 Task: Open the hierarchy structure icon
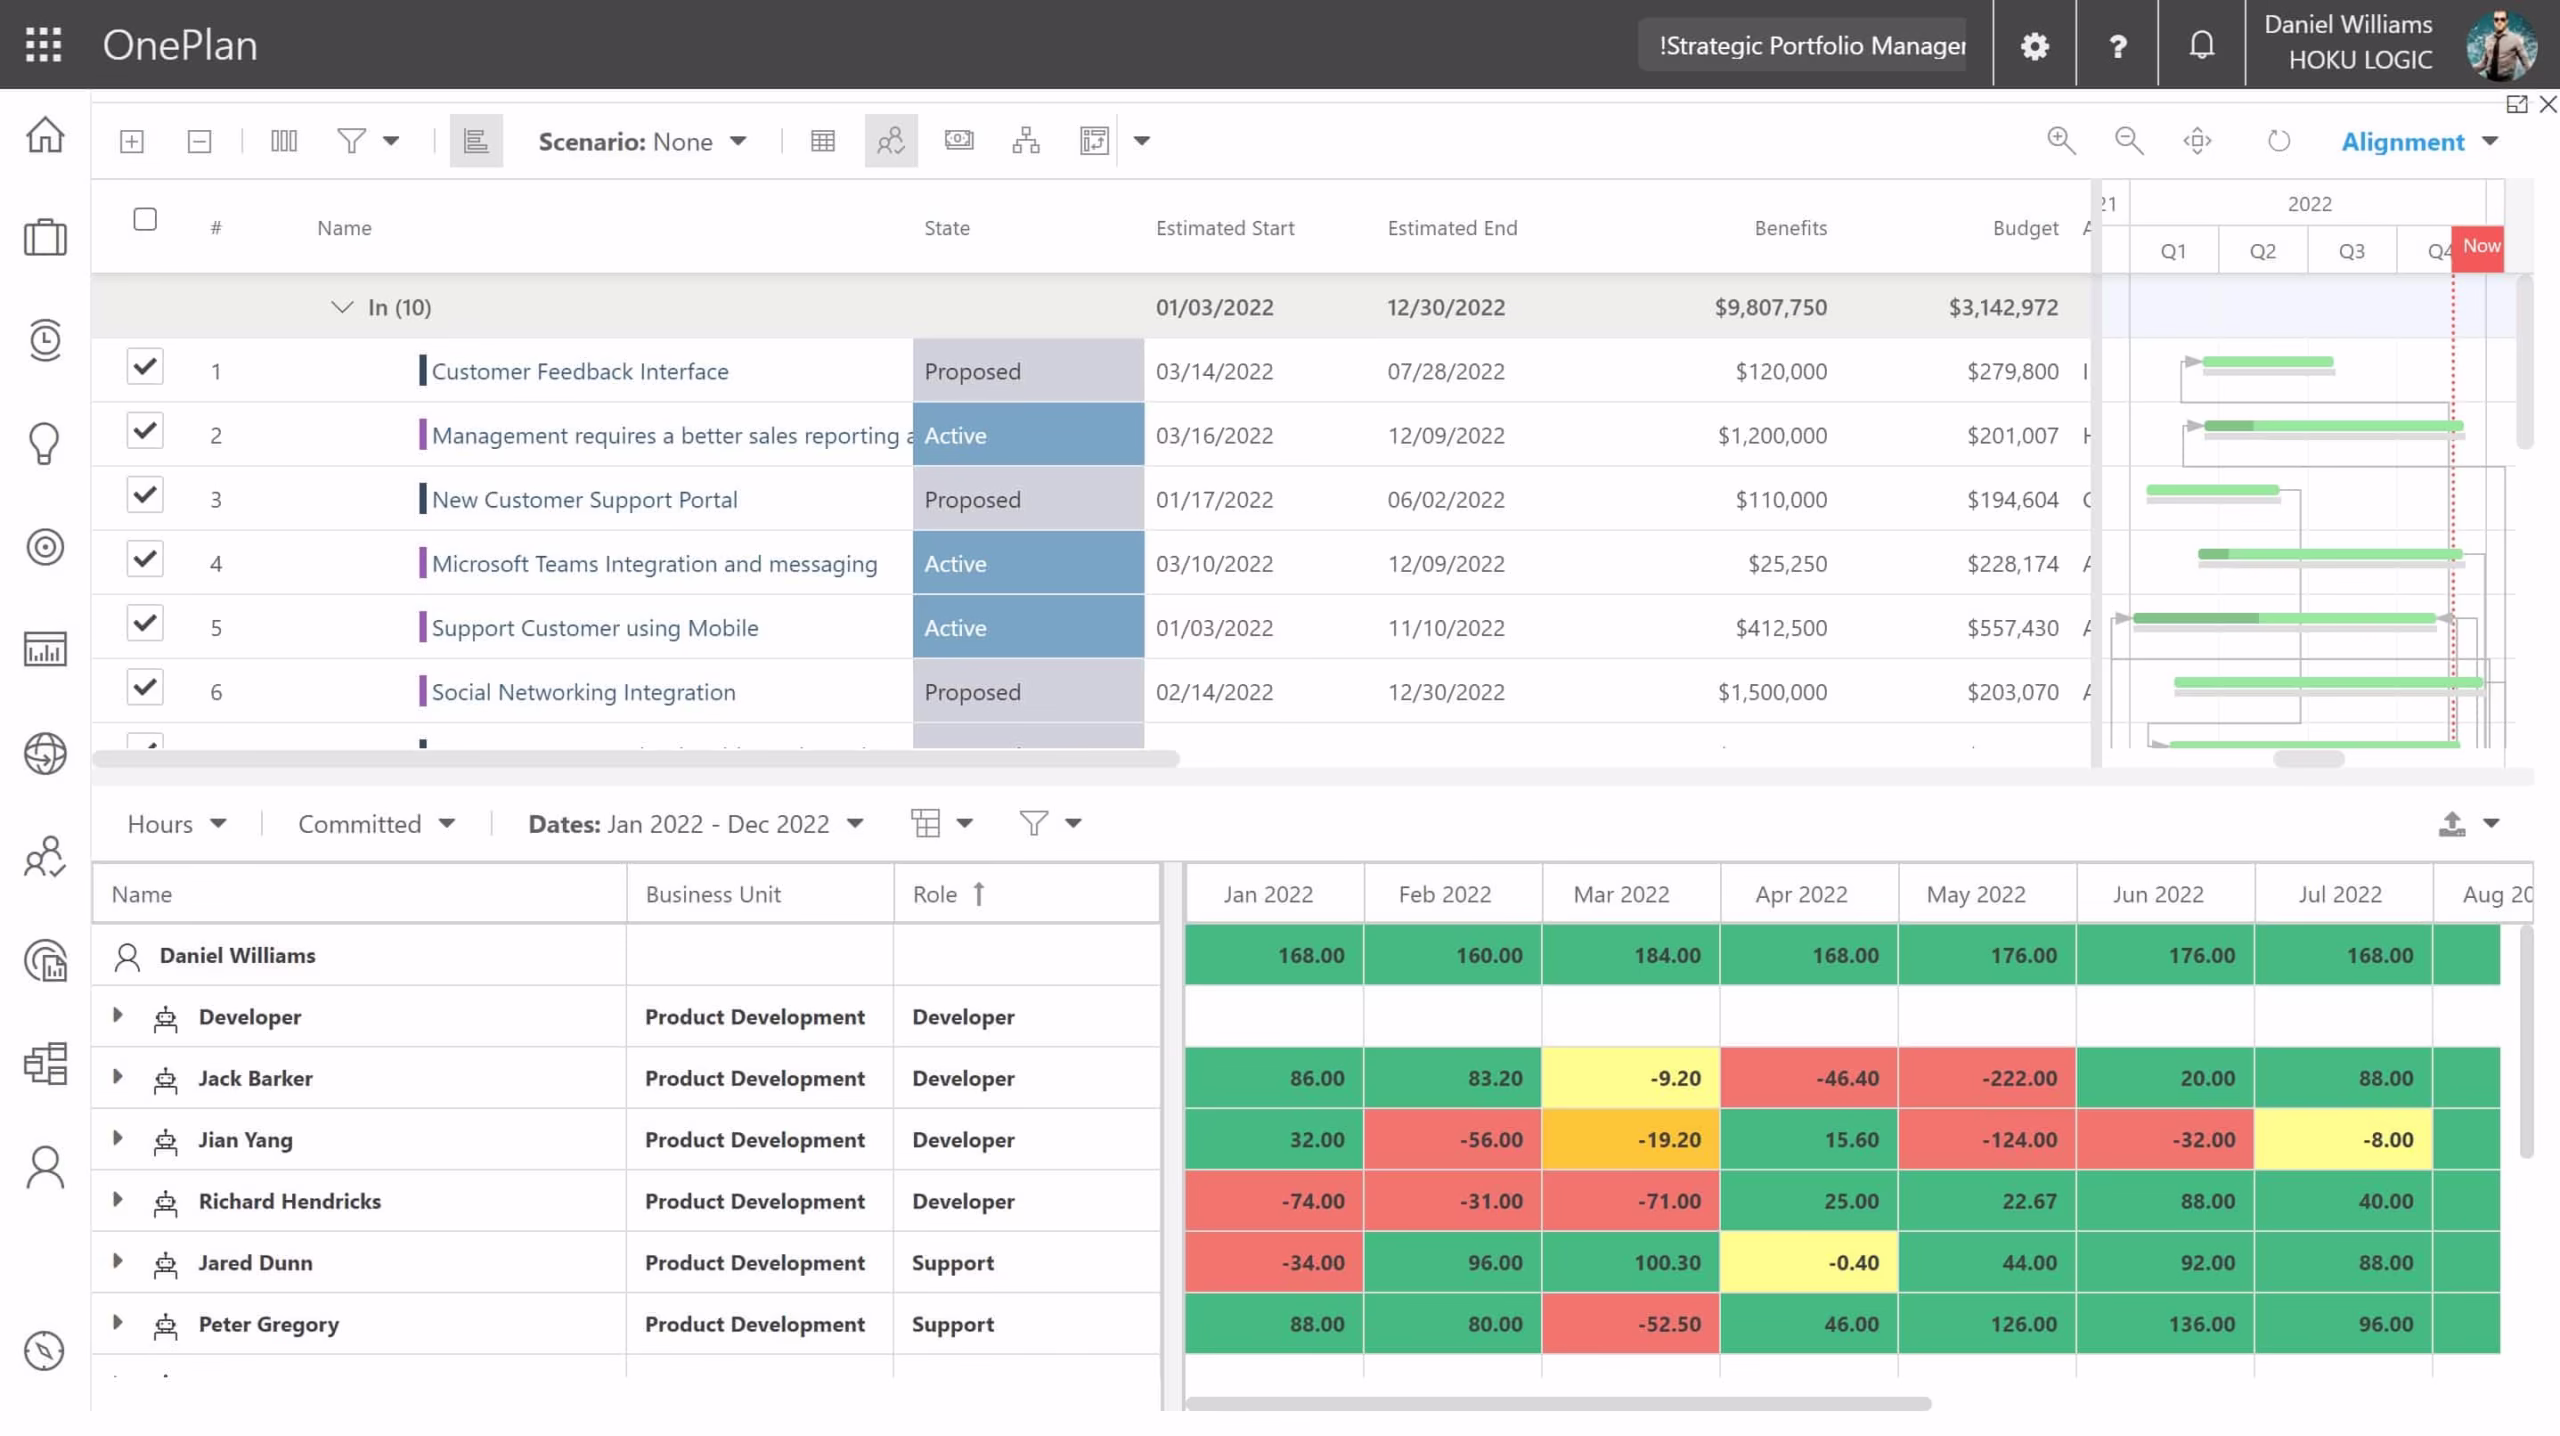coord(1026,141)
